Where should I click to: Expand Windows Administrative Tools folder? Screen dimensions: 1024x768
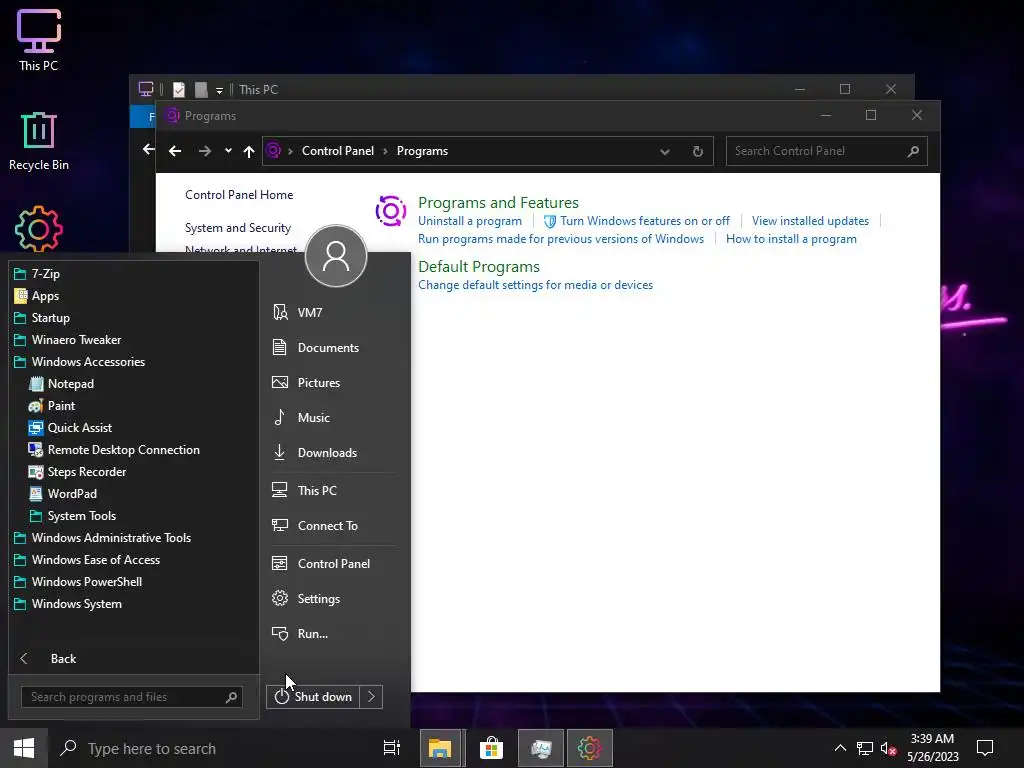(103, 538)
